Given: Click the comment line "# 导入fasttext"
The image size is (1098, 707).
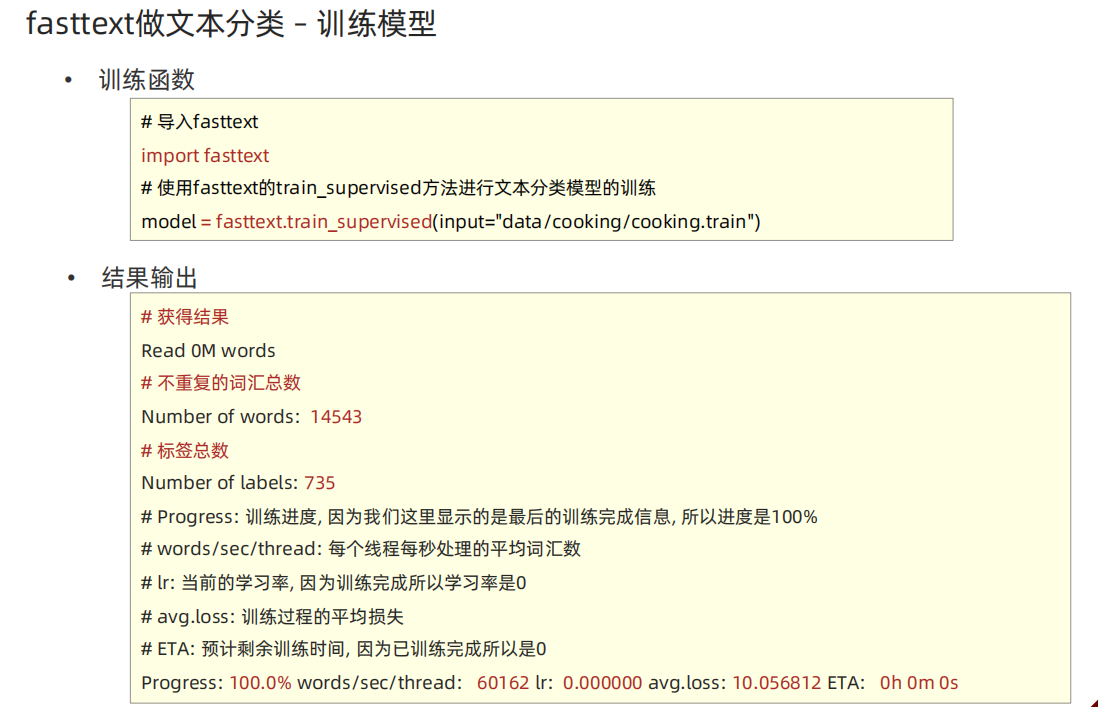Looking at the screenshot, I should (200, 122).
